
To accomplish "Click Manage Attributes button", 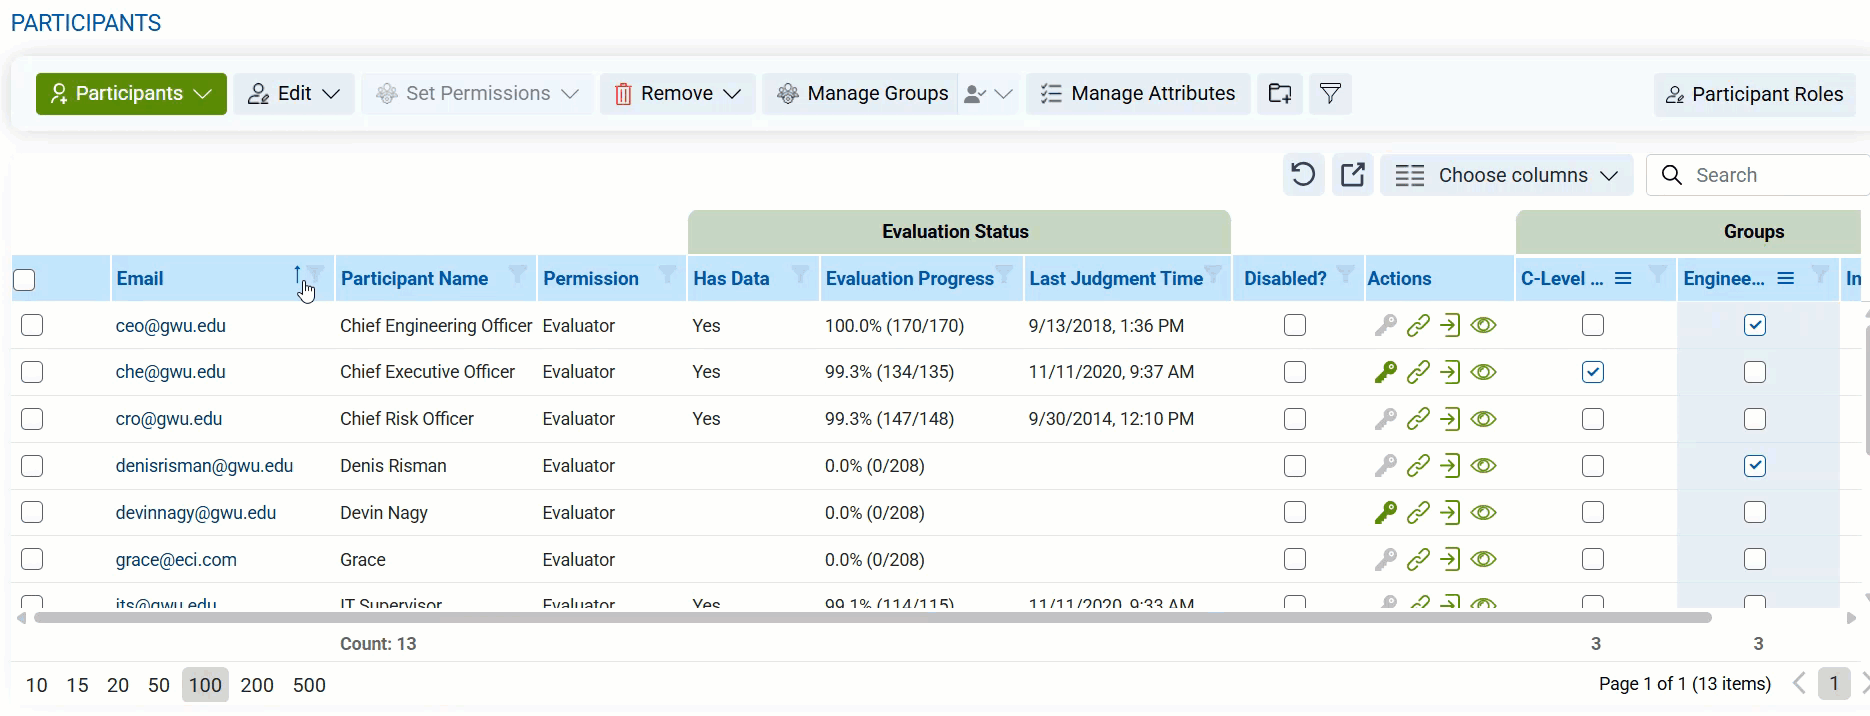I will pos(1138,94).
